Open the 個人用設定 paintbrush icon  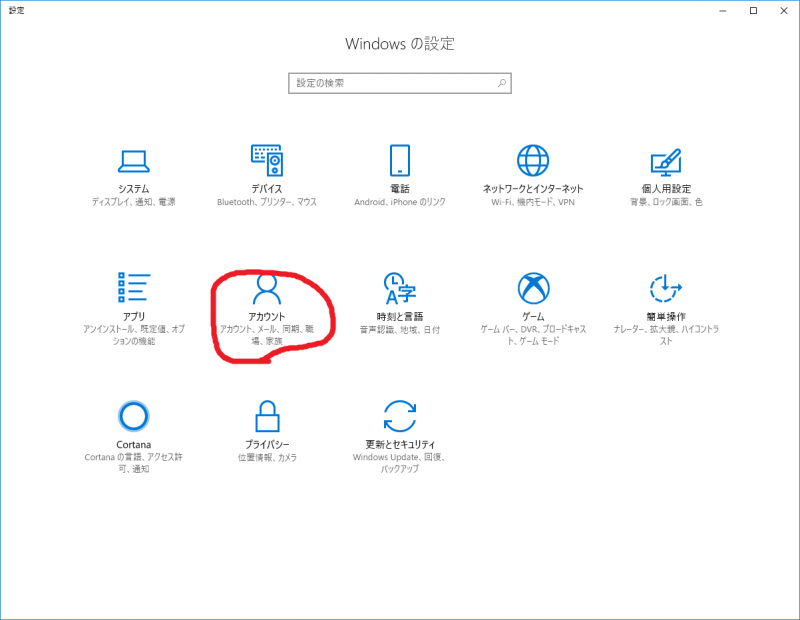pyautogui.click(x=666, y=160)
